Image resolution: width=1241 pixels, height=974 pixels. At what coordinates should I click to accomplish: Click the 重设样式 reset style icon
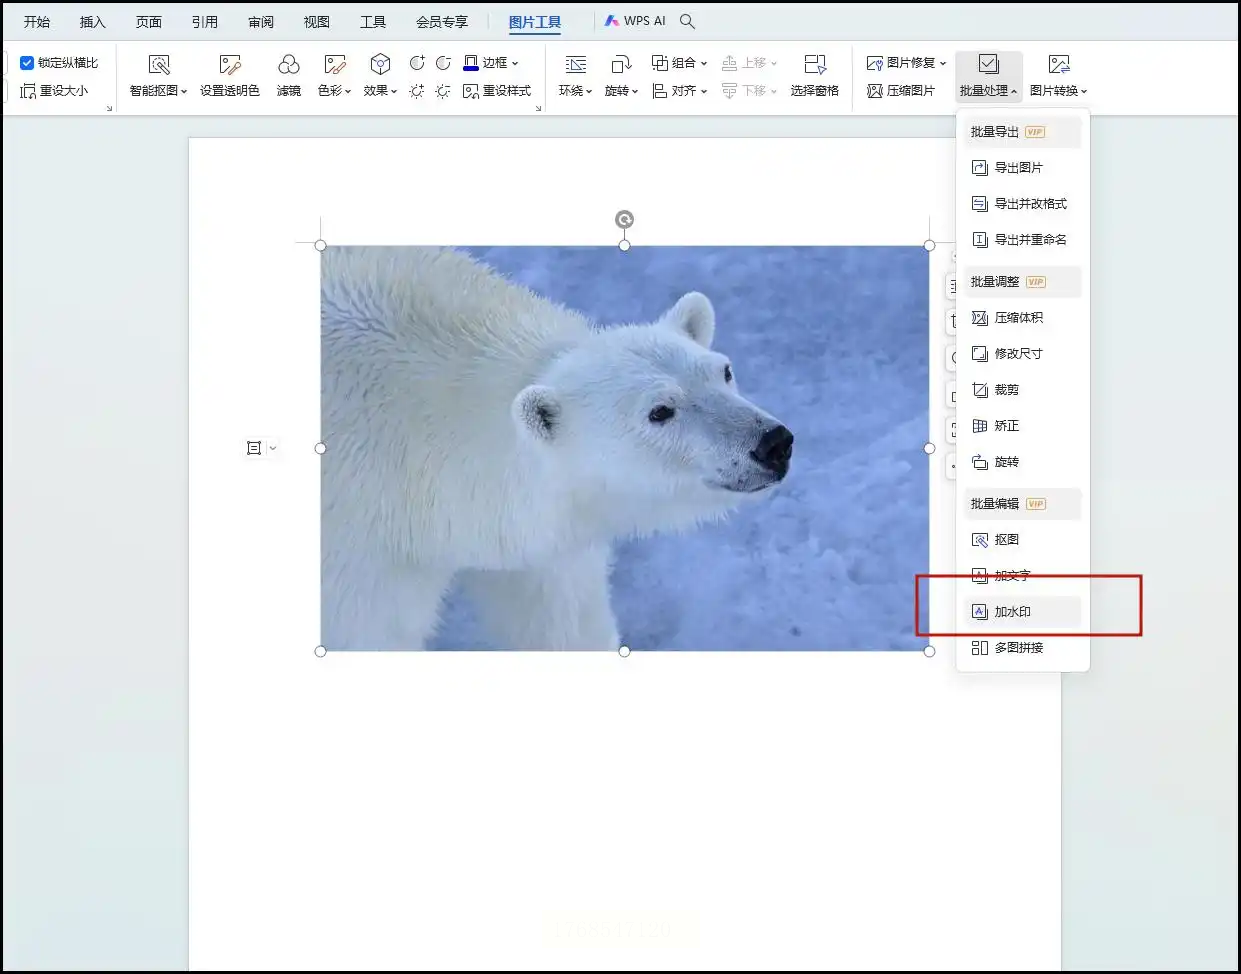471,91
